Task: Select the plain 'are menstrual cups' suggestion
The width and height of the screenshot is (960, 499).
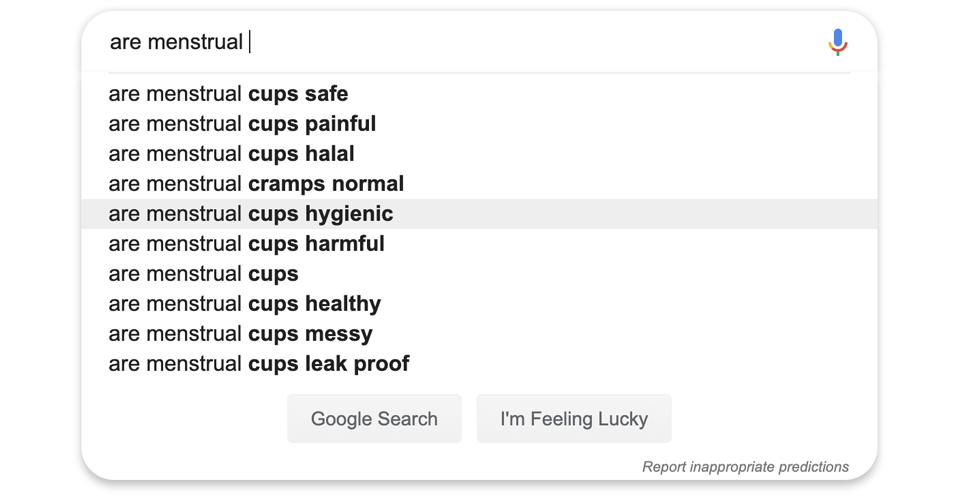Action: point(479,274)
